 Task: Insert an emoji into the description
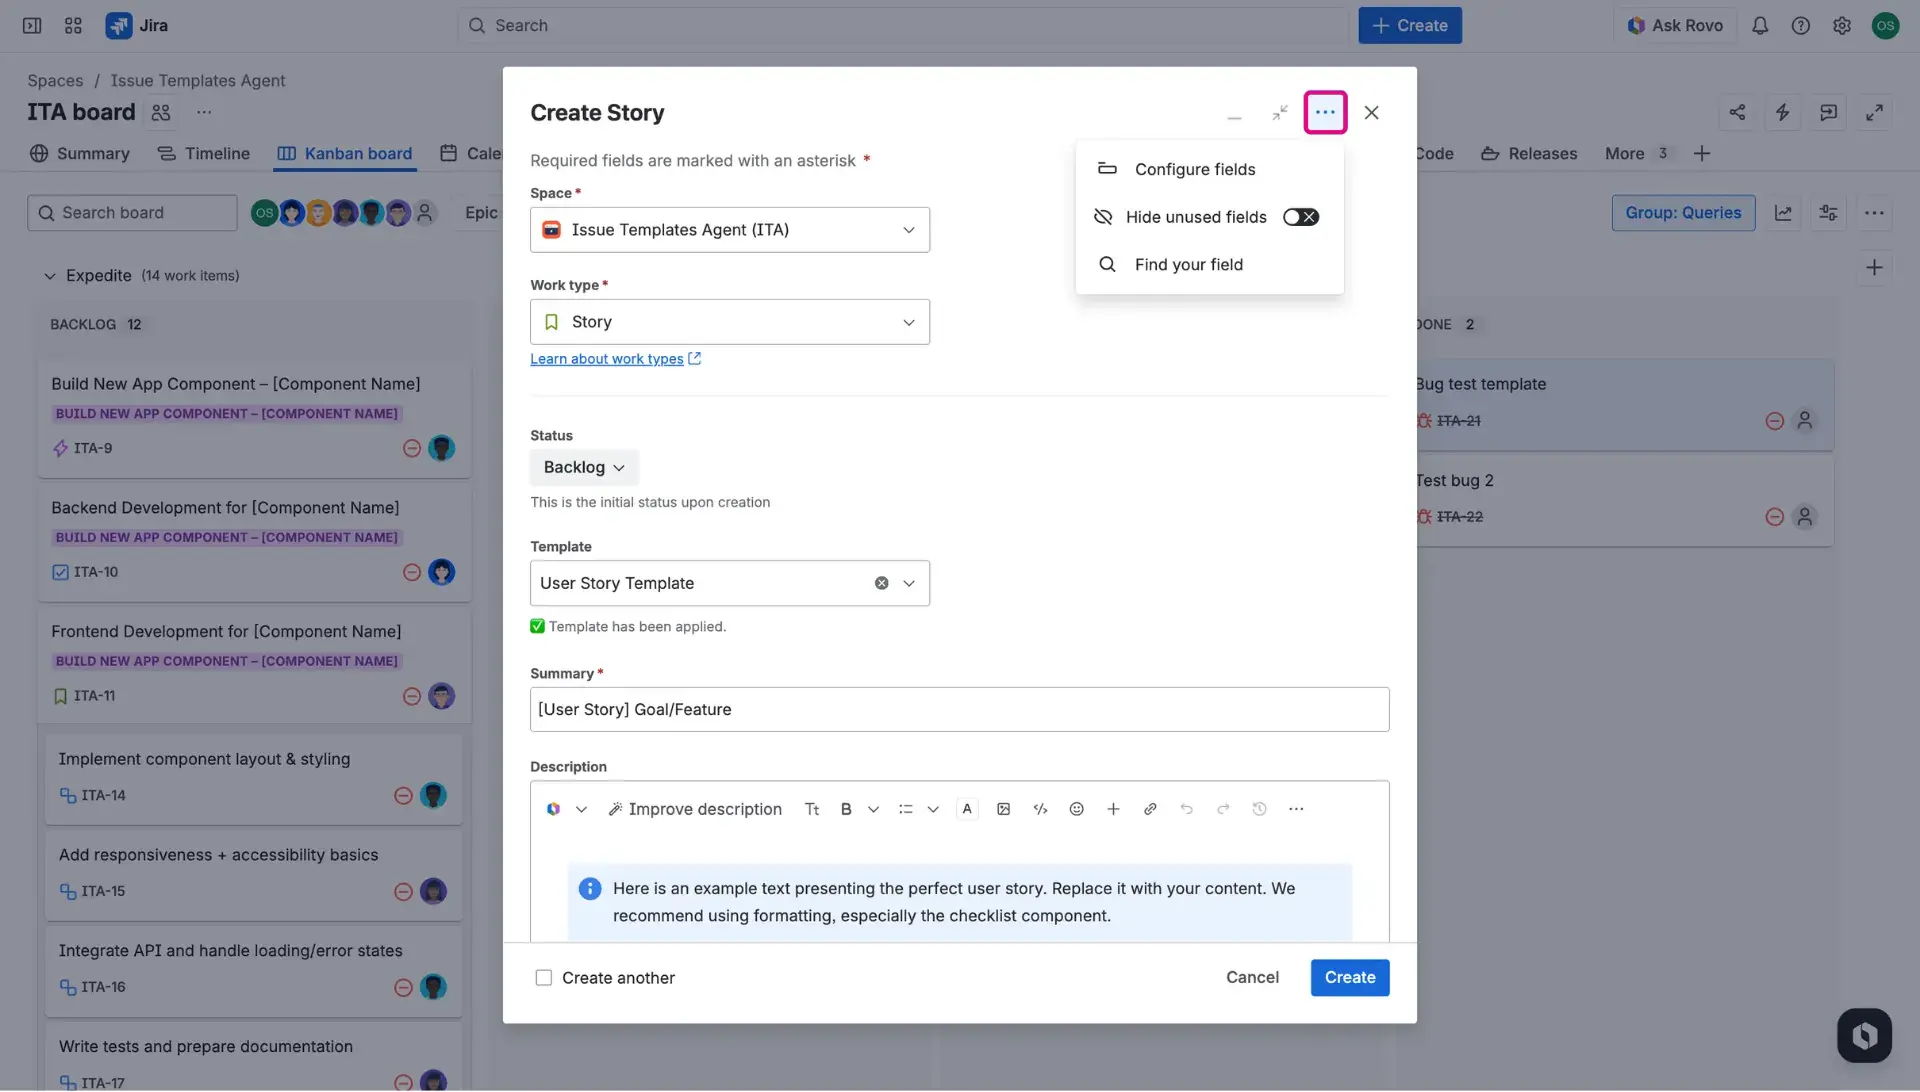click(x=1077, y=808)
